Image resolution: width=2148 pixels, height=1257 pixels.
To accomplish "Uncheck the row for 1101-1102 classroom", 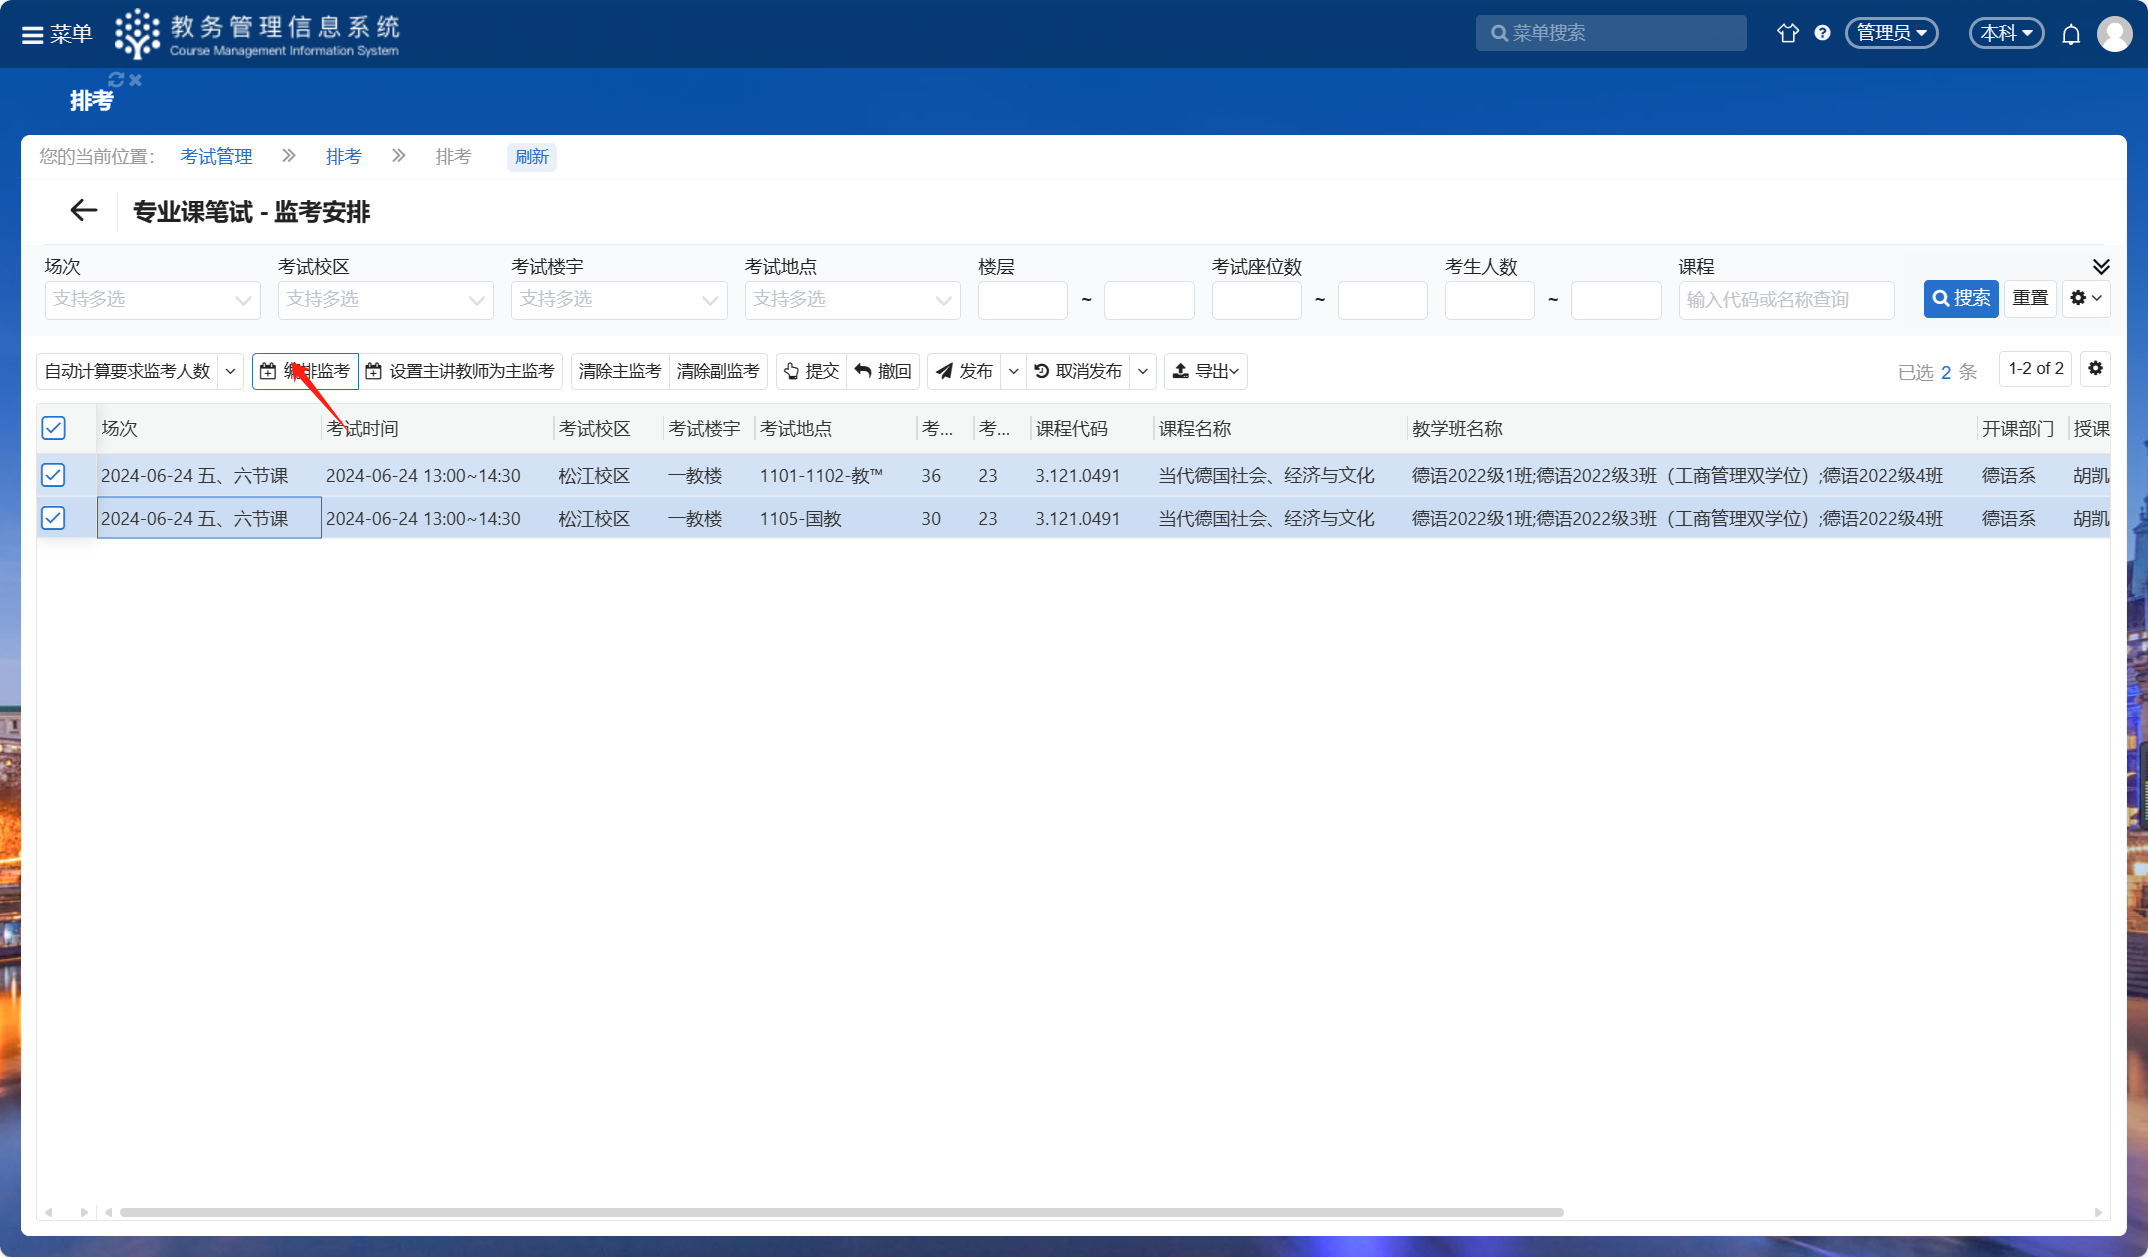I will point(54,475).
